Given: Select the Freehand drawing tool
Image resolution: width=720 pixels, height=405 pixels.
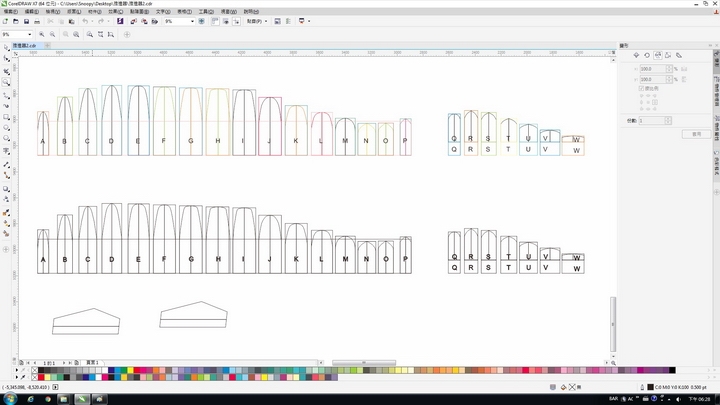Looking at the screenshot, I should (x=6, y=96).
